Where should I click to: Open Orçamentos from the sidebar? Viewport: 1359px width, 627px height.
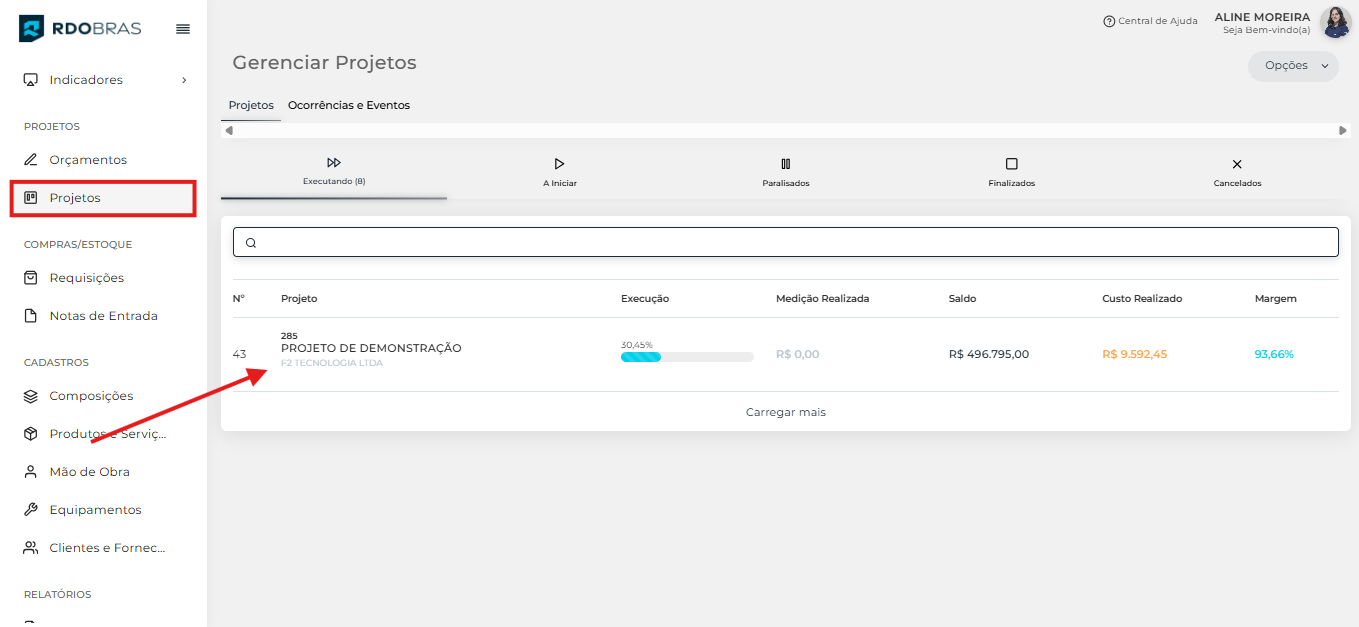coord(88,160)
